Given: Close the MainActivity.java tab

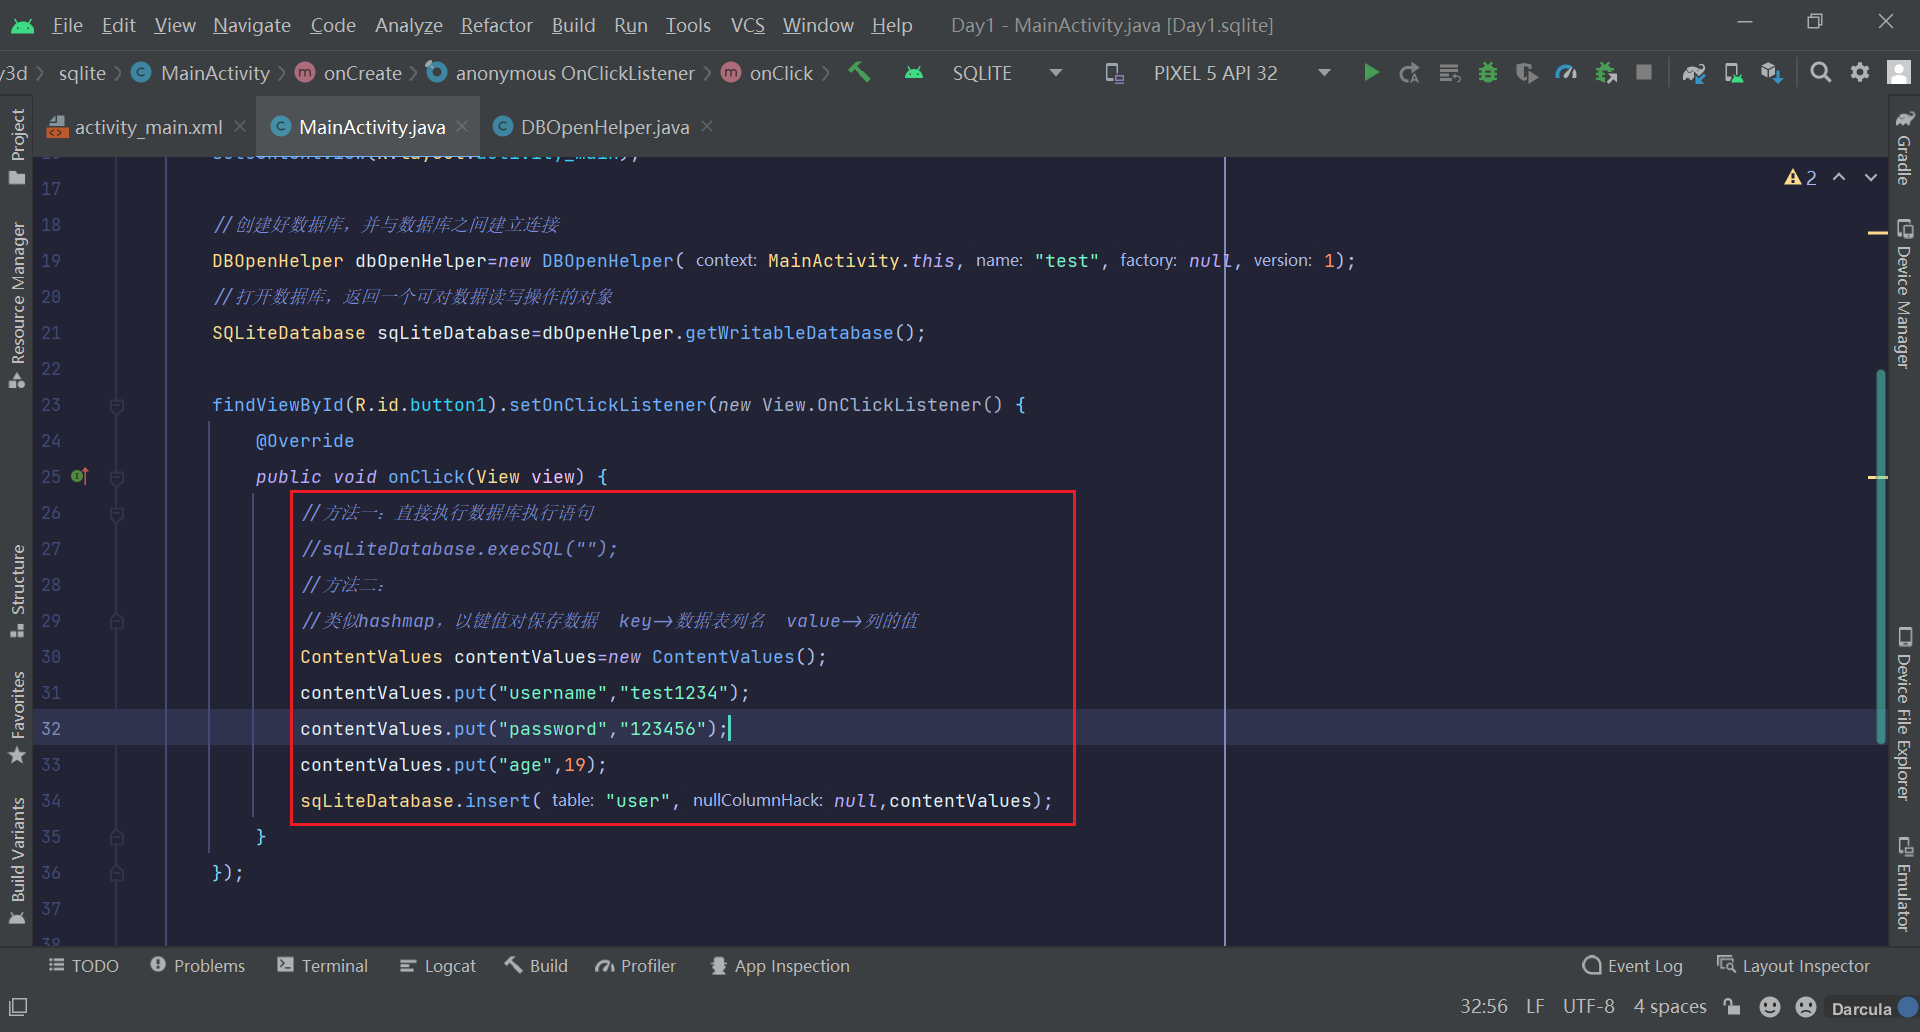Looking at the screenshot, I should click(462, 126).
